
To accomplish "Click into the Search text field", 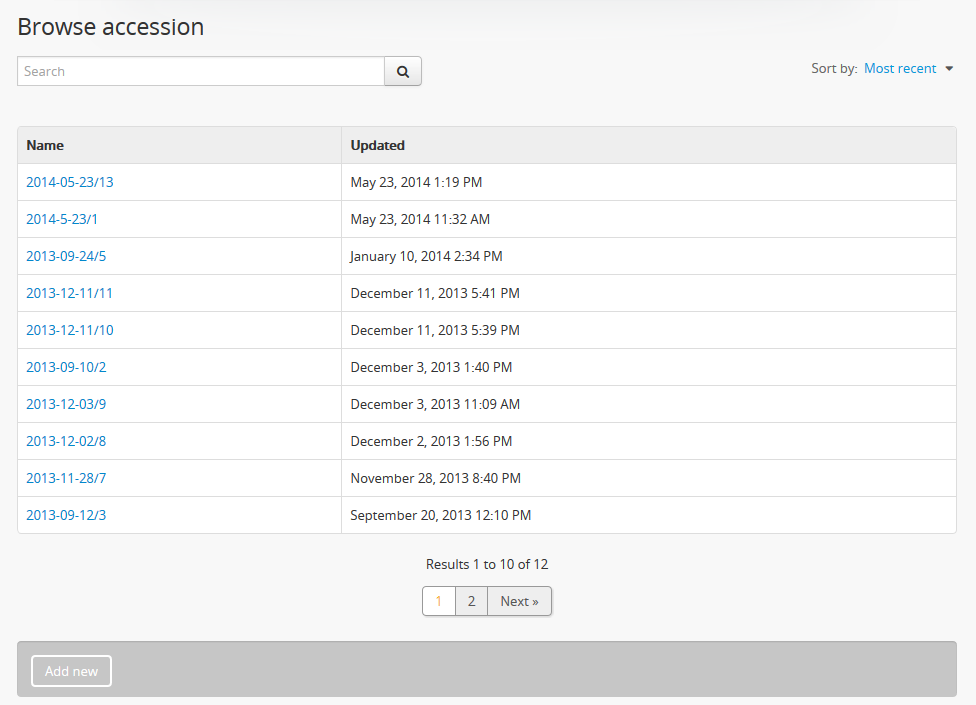I will (x=200, y=71).
